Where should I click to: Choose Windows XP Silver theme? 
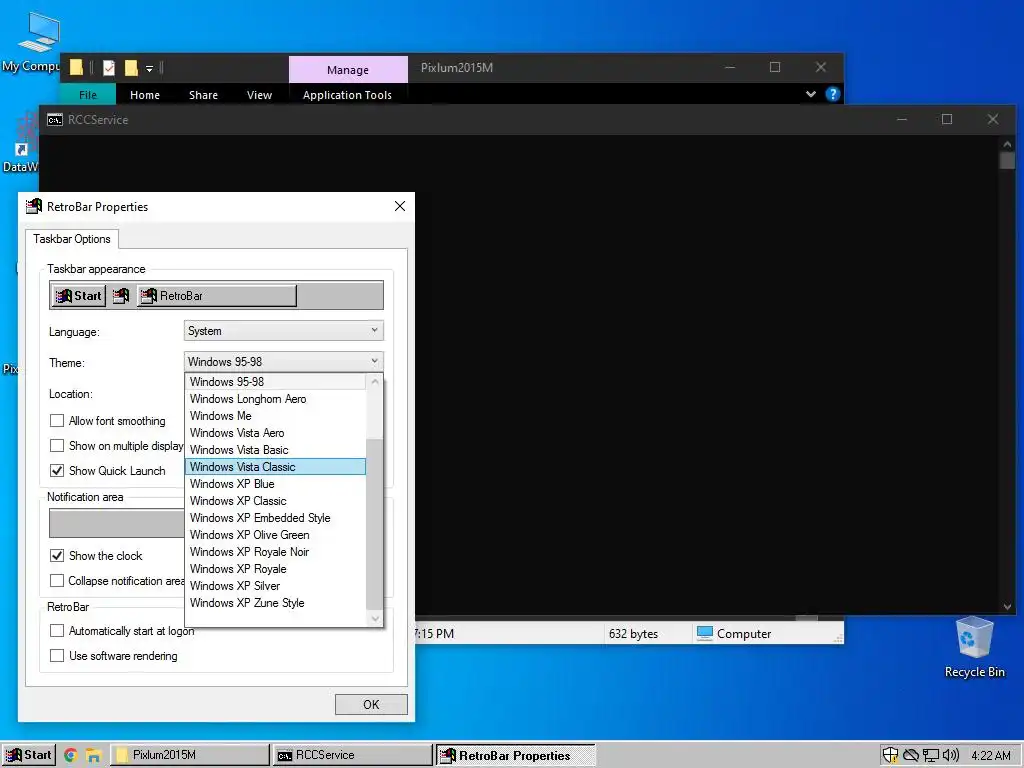(x=276, y=585)
